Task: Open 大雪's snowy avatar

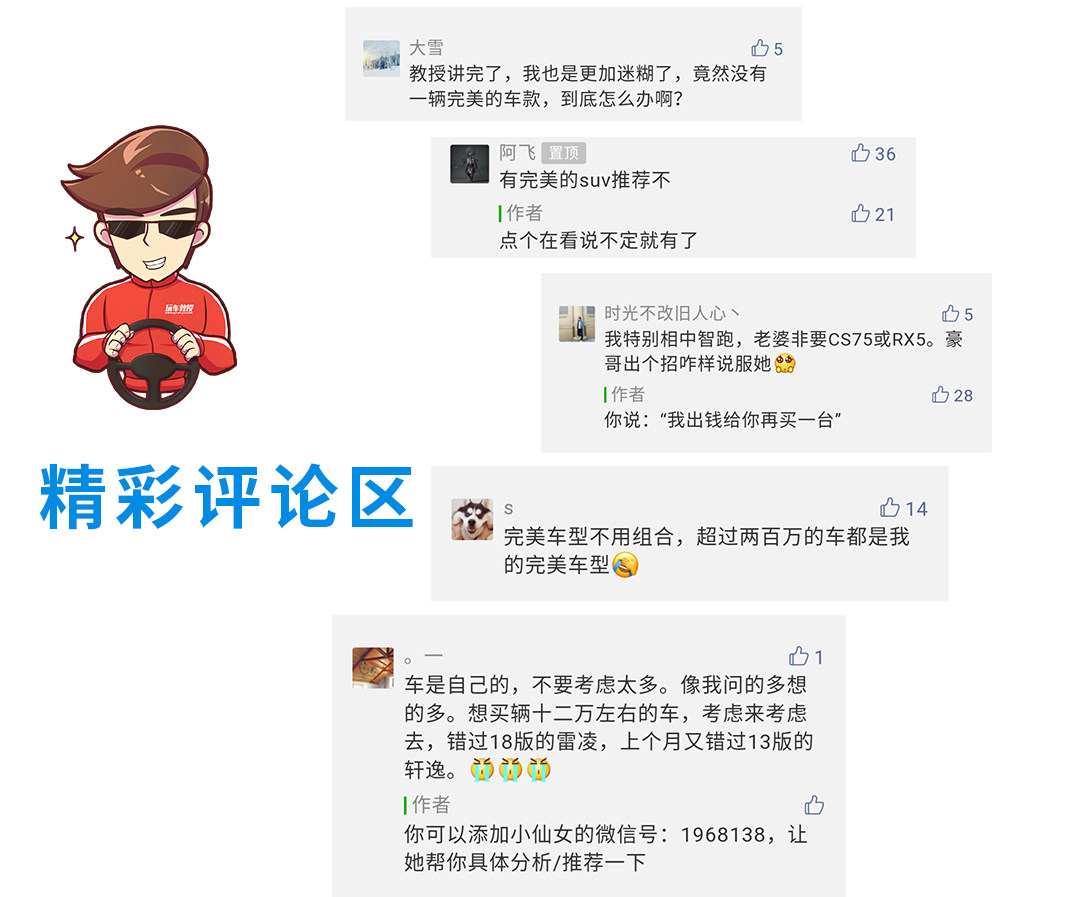Action: (382, 58)
